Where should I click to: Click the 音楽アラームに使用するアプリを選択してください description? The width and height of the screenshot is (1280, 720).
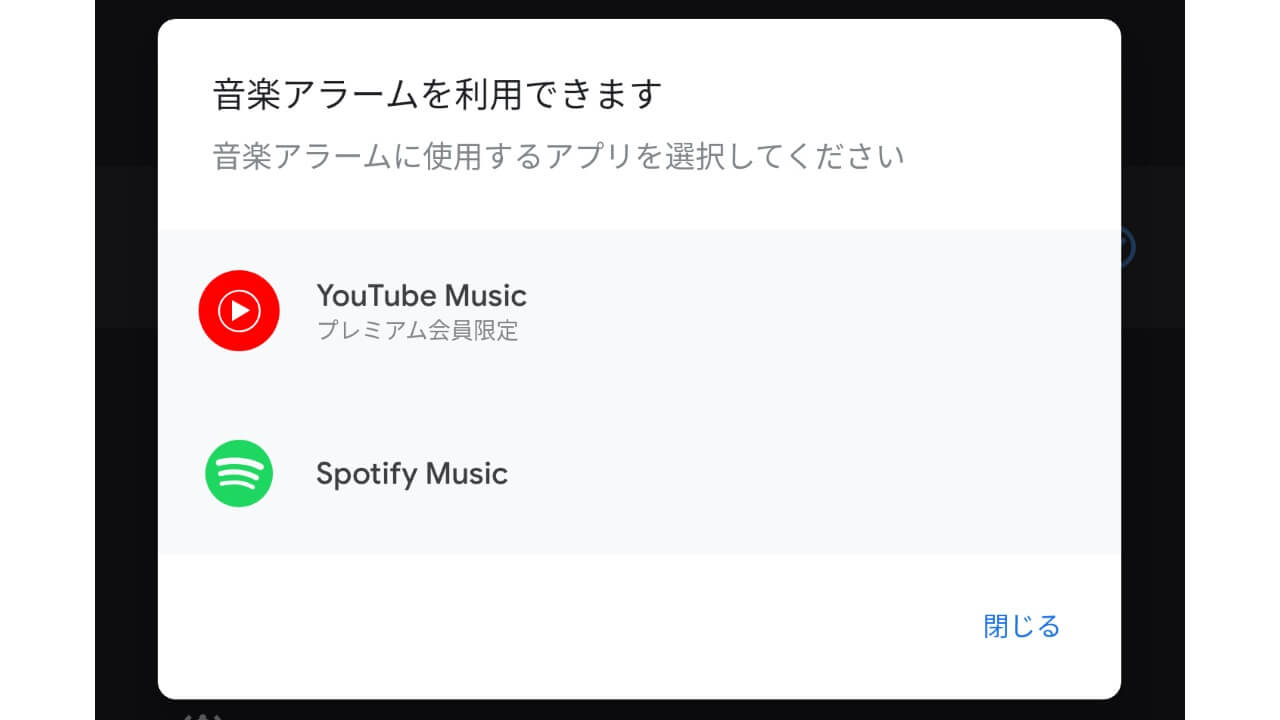[x=558, y=157]
